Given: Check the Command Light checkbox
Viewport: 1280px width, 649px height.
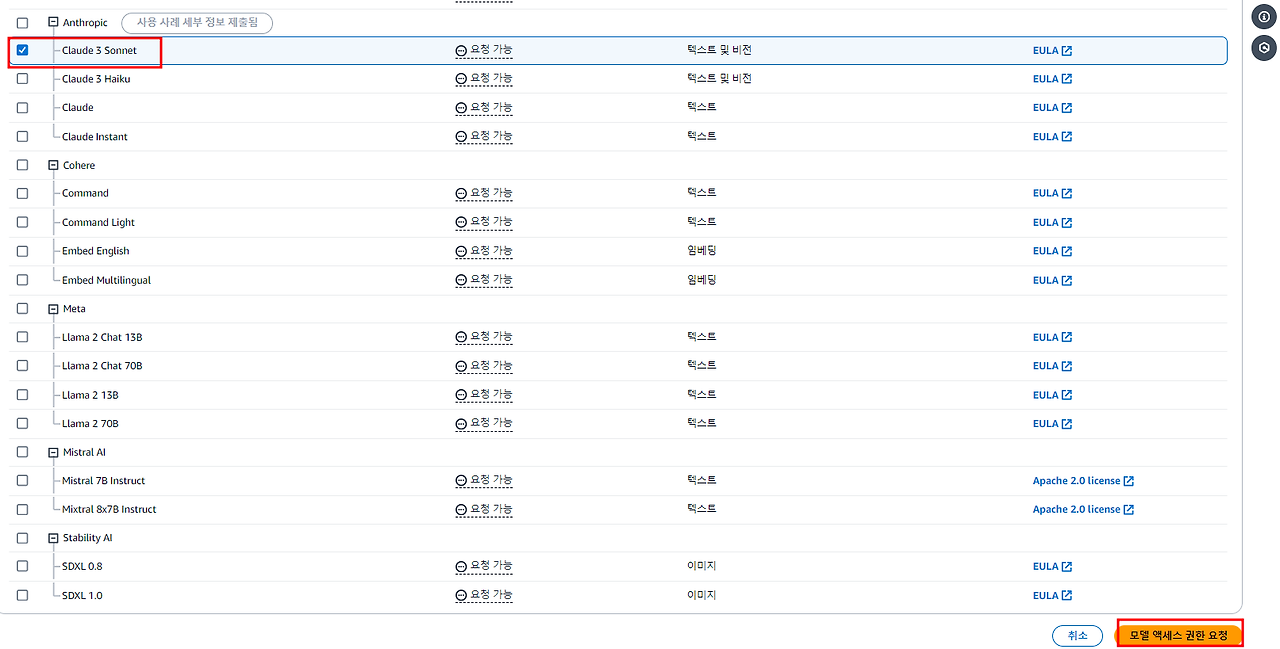Looking at the screenshot, I should 22,222.
